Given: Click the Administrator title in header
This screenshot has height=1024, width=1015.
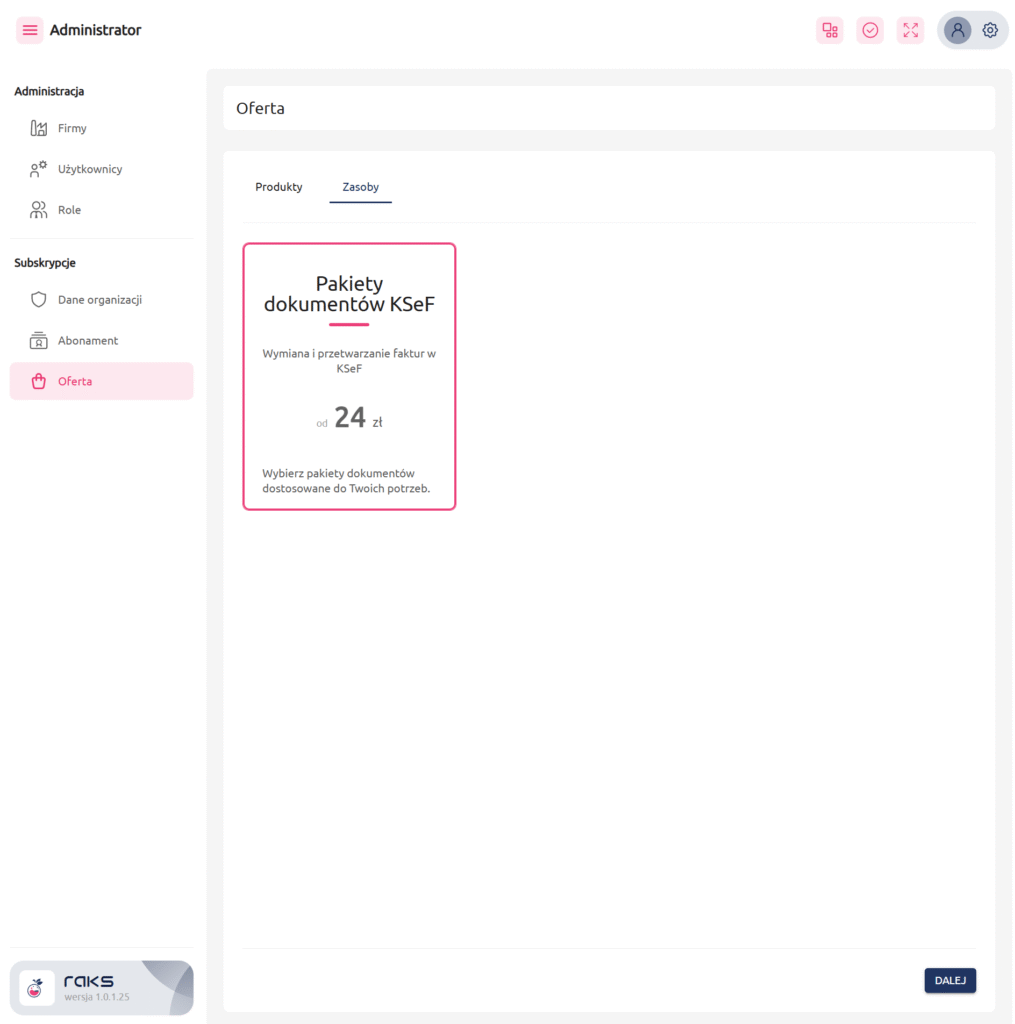Looking at the screenshot, I should click(x=96, y=30).
